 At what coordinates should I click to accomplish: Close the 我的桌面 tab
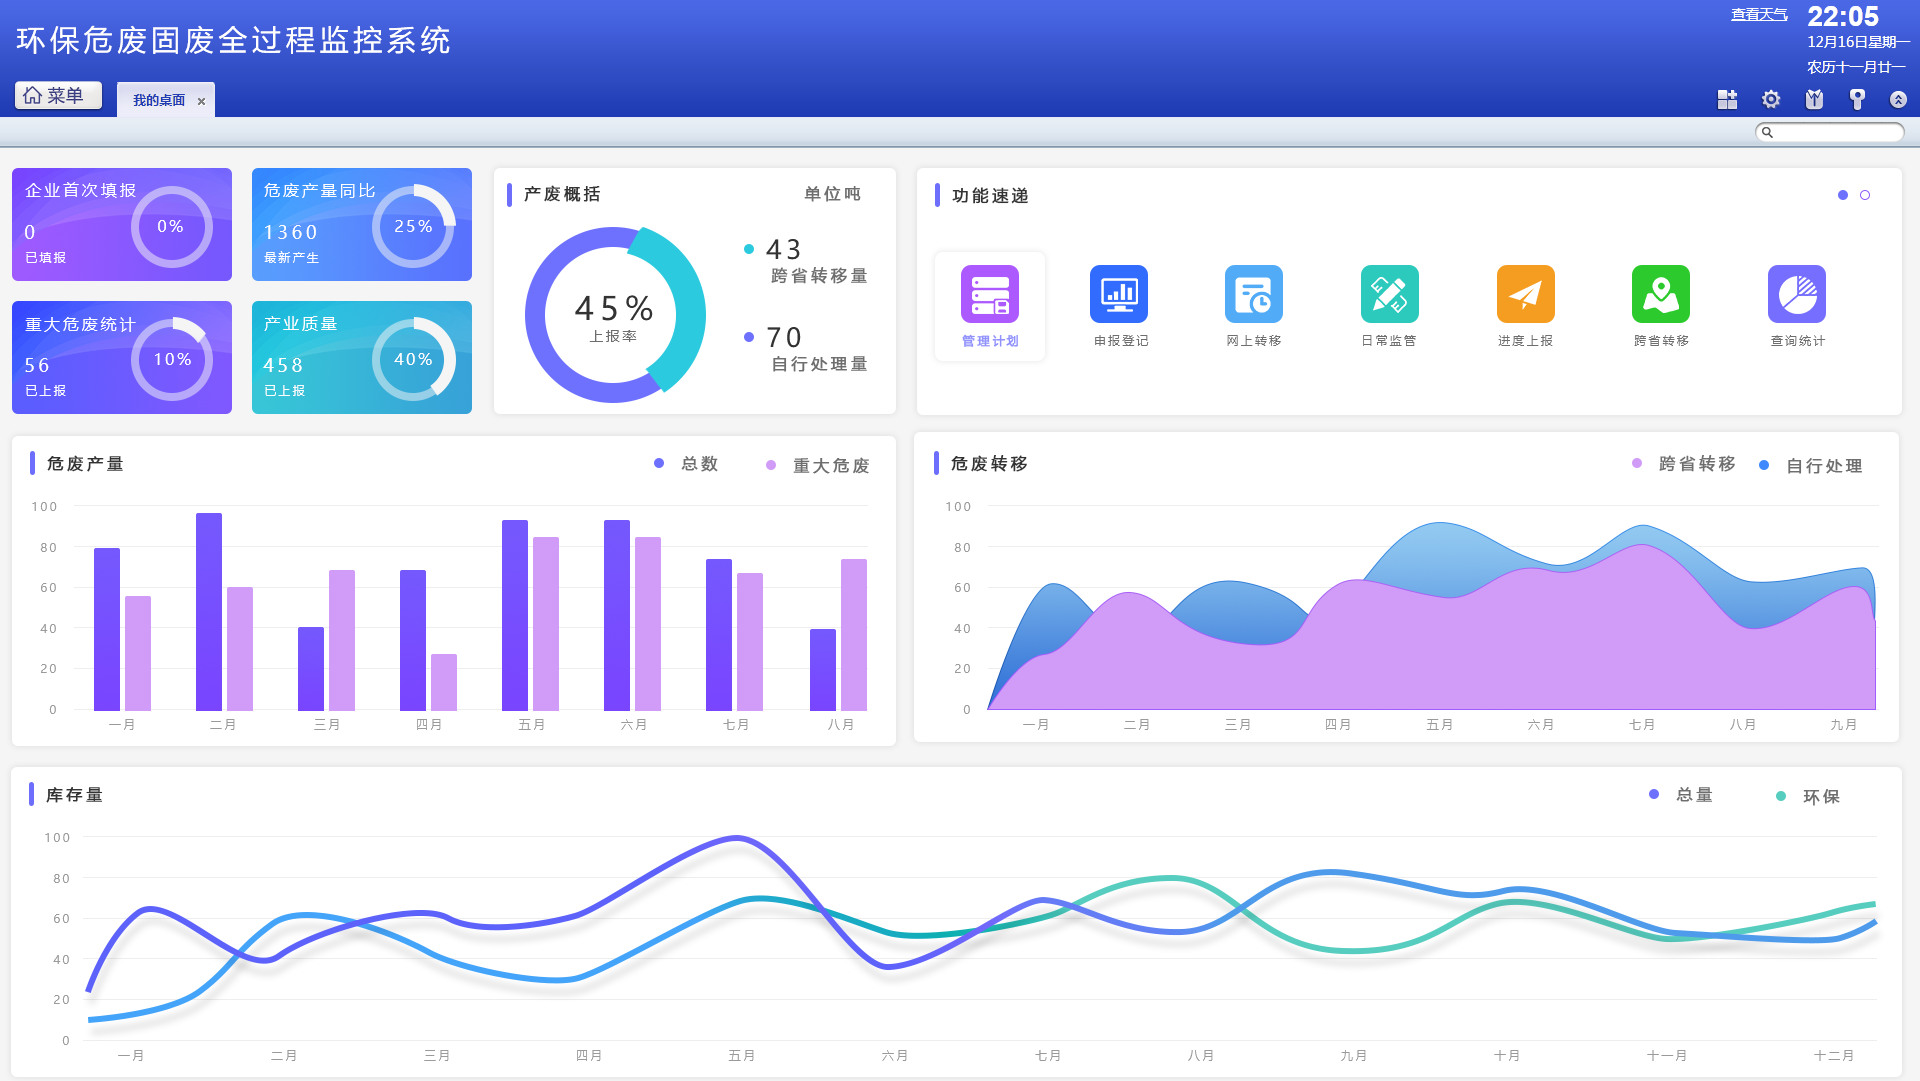click(201, 101)
